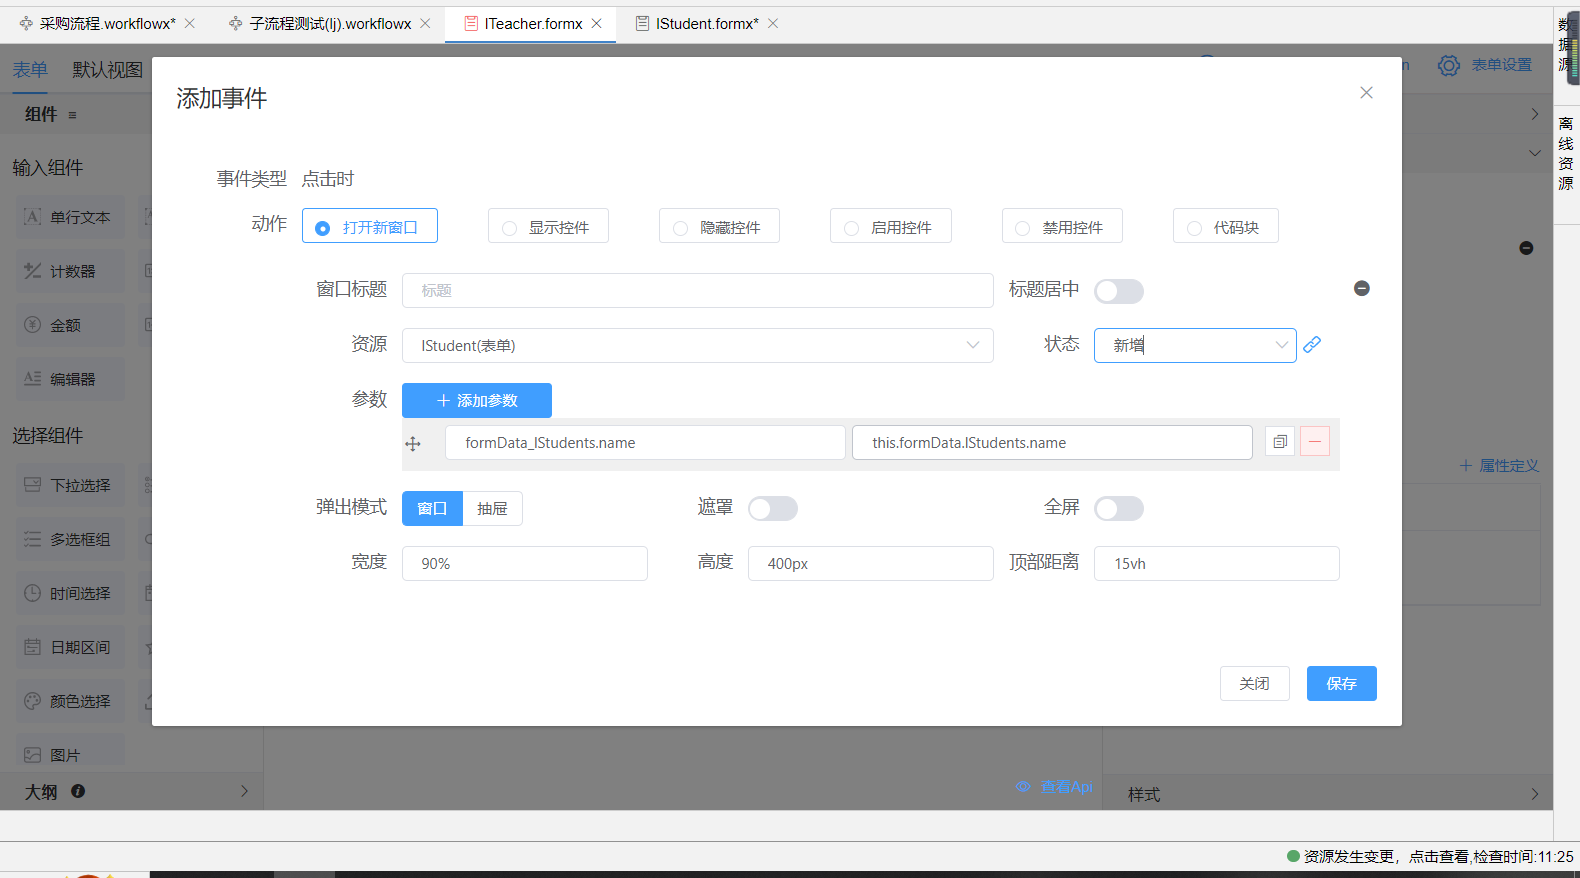
Task: Click the drag handle of the parameter row
Action: pos(413,444)
